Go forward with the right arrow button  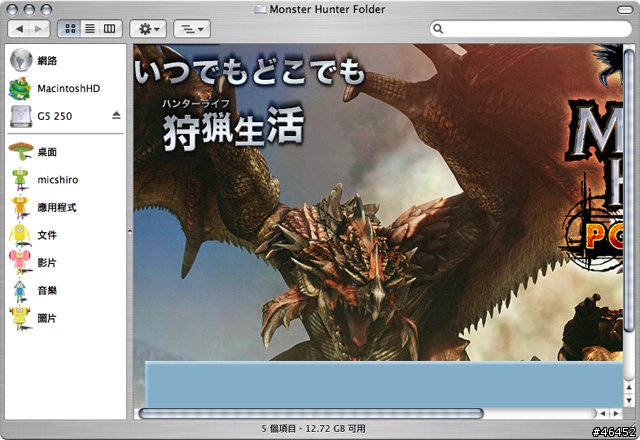click(39, 29)
